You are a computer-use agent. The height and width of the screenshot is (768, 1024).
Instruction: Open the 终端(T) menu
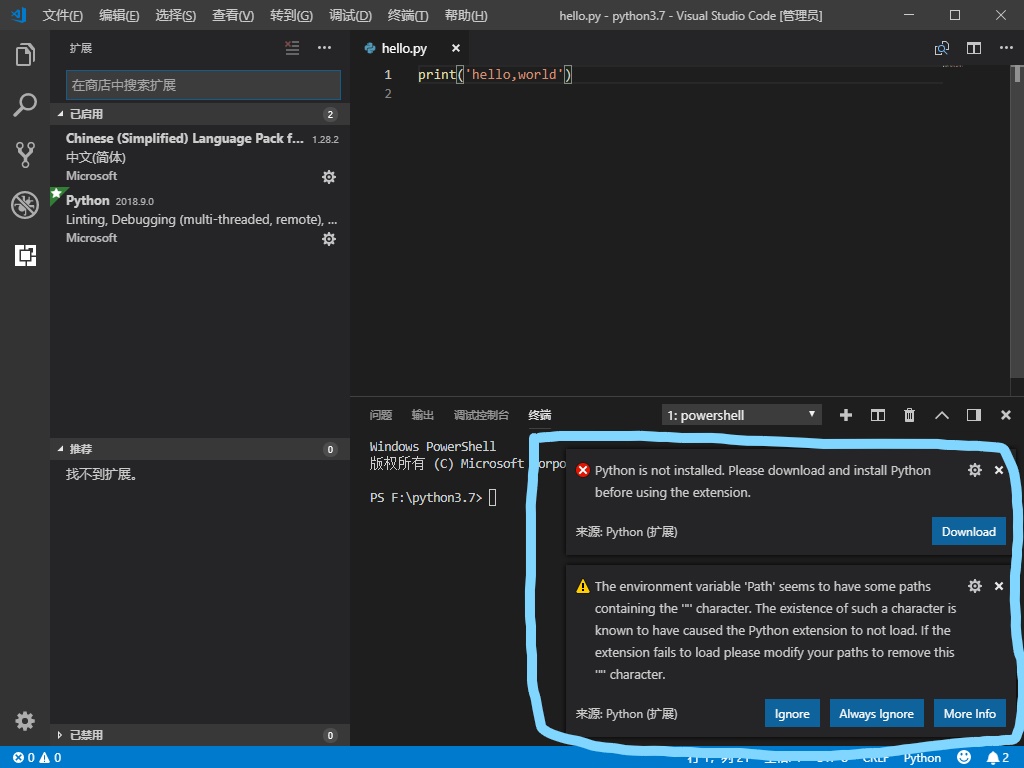408,15
